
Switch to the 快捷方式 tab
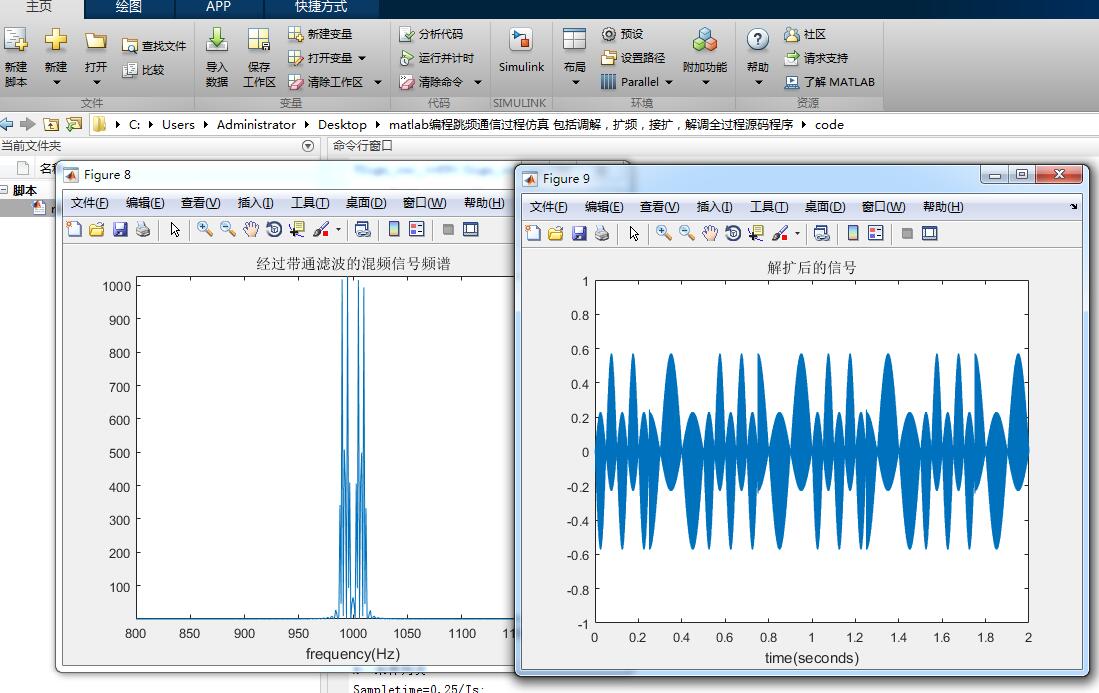[x=321, y=7]
